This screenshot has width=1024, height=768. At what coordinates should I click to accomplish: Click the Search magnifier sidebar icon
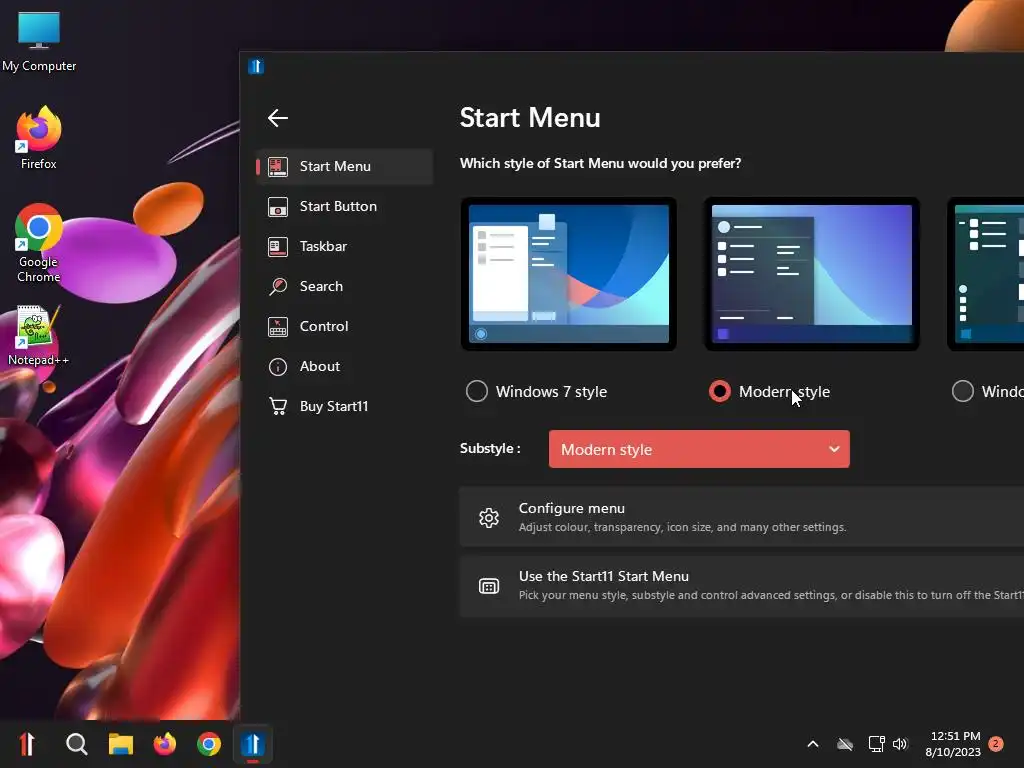[x=278, y=287]
